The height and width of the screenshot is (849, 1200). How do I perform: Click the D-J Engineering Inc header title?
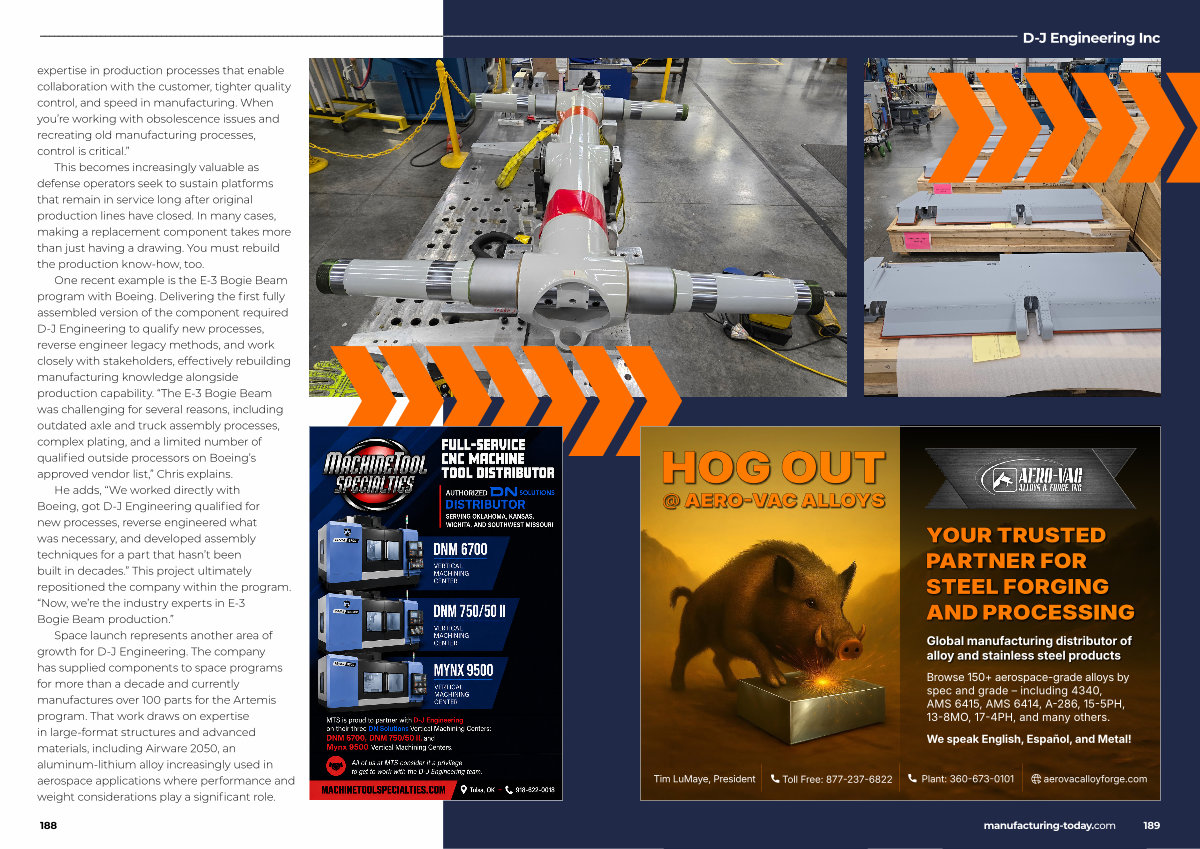1091,38
